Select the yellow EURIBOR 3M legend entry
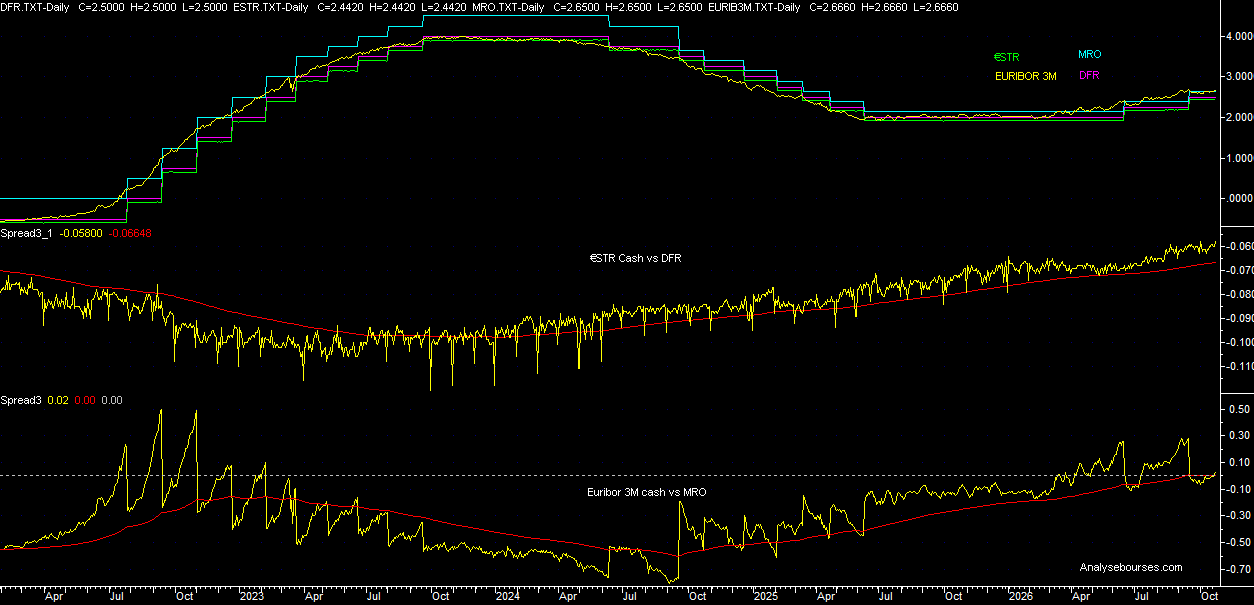1254x605 pixels. point(1025,76)
